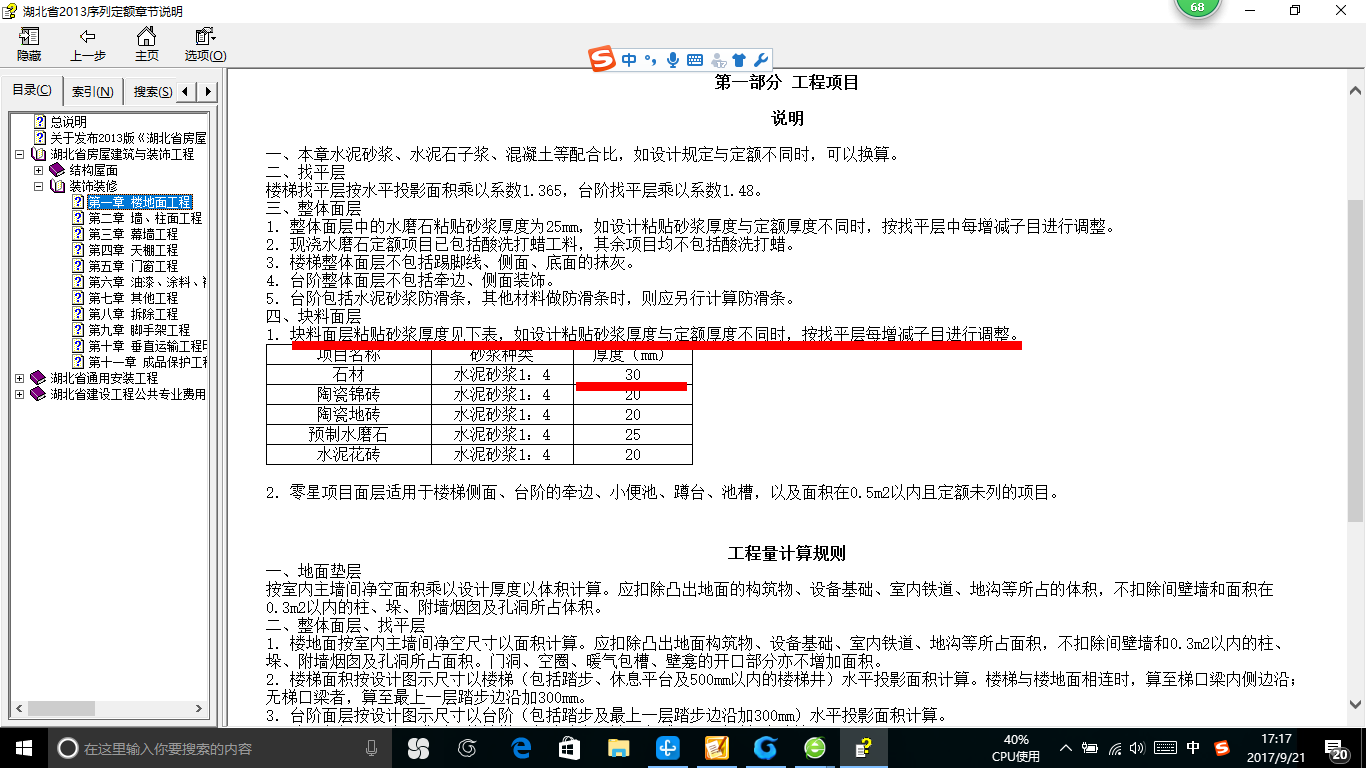Open the green circular browser taskbar icon
Viewport: 1366px width, 768px height.
(x=815, y=748)
